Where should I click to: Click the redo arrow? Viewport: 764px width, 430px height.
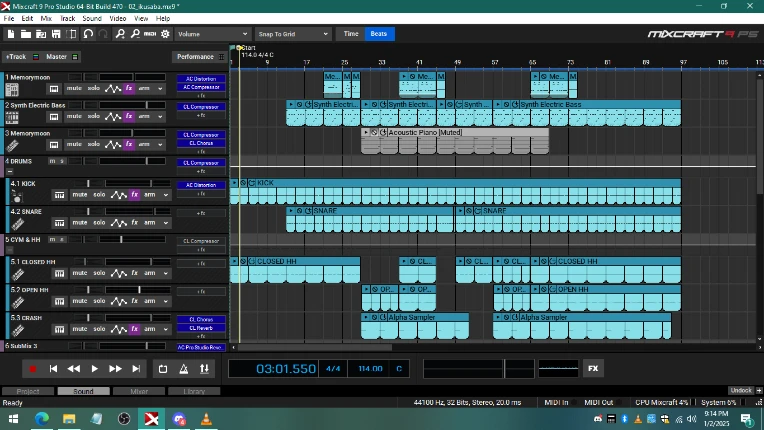103,34
